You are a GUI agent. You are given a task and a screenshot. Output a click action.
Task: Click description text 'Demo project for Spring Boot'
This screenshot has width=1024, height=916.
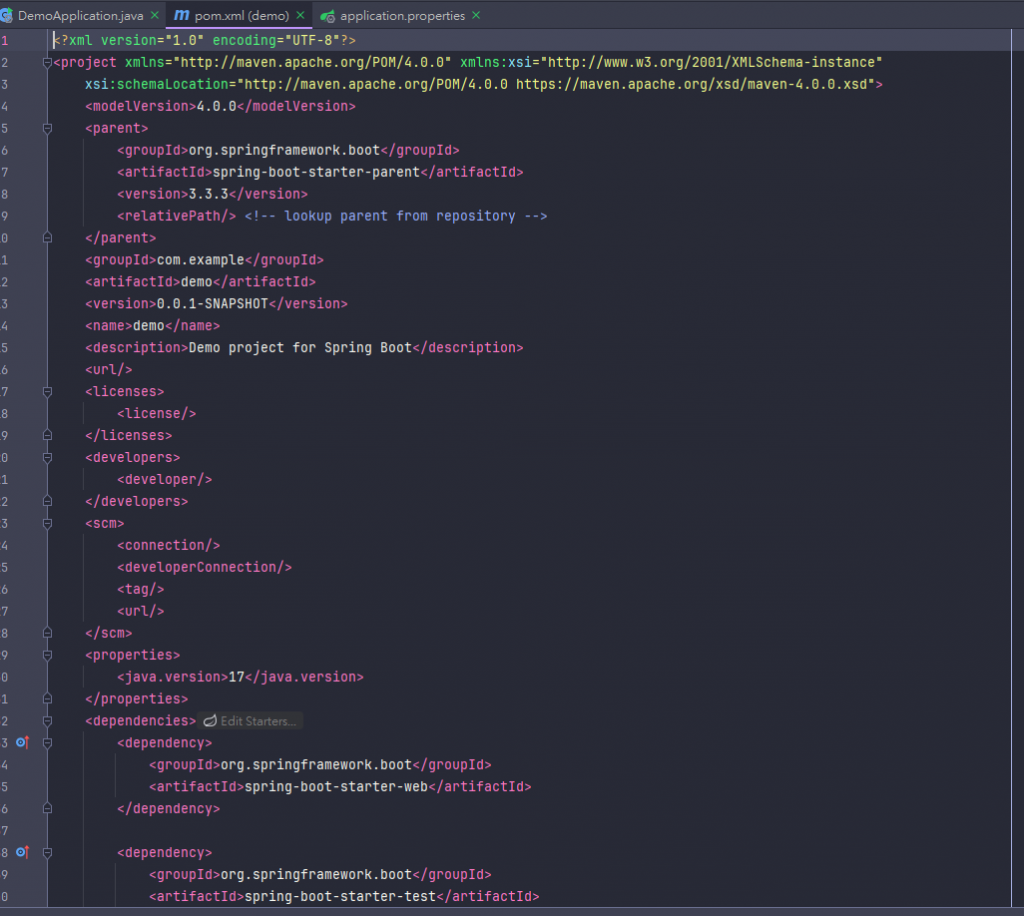(300, 347)
